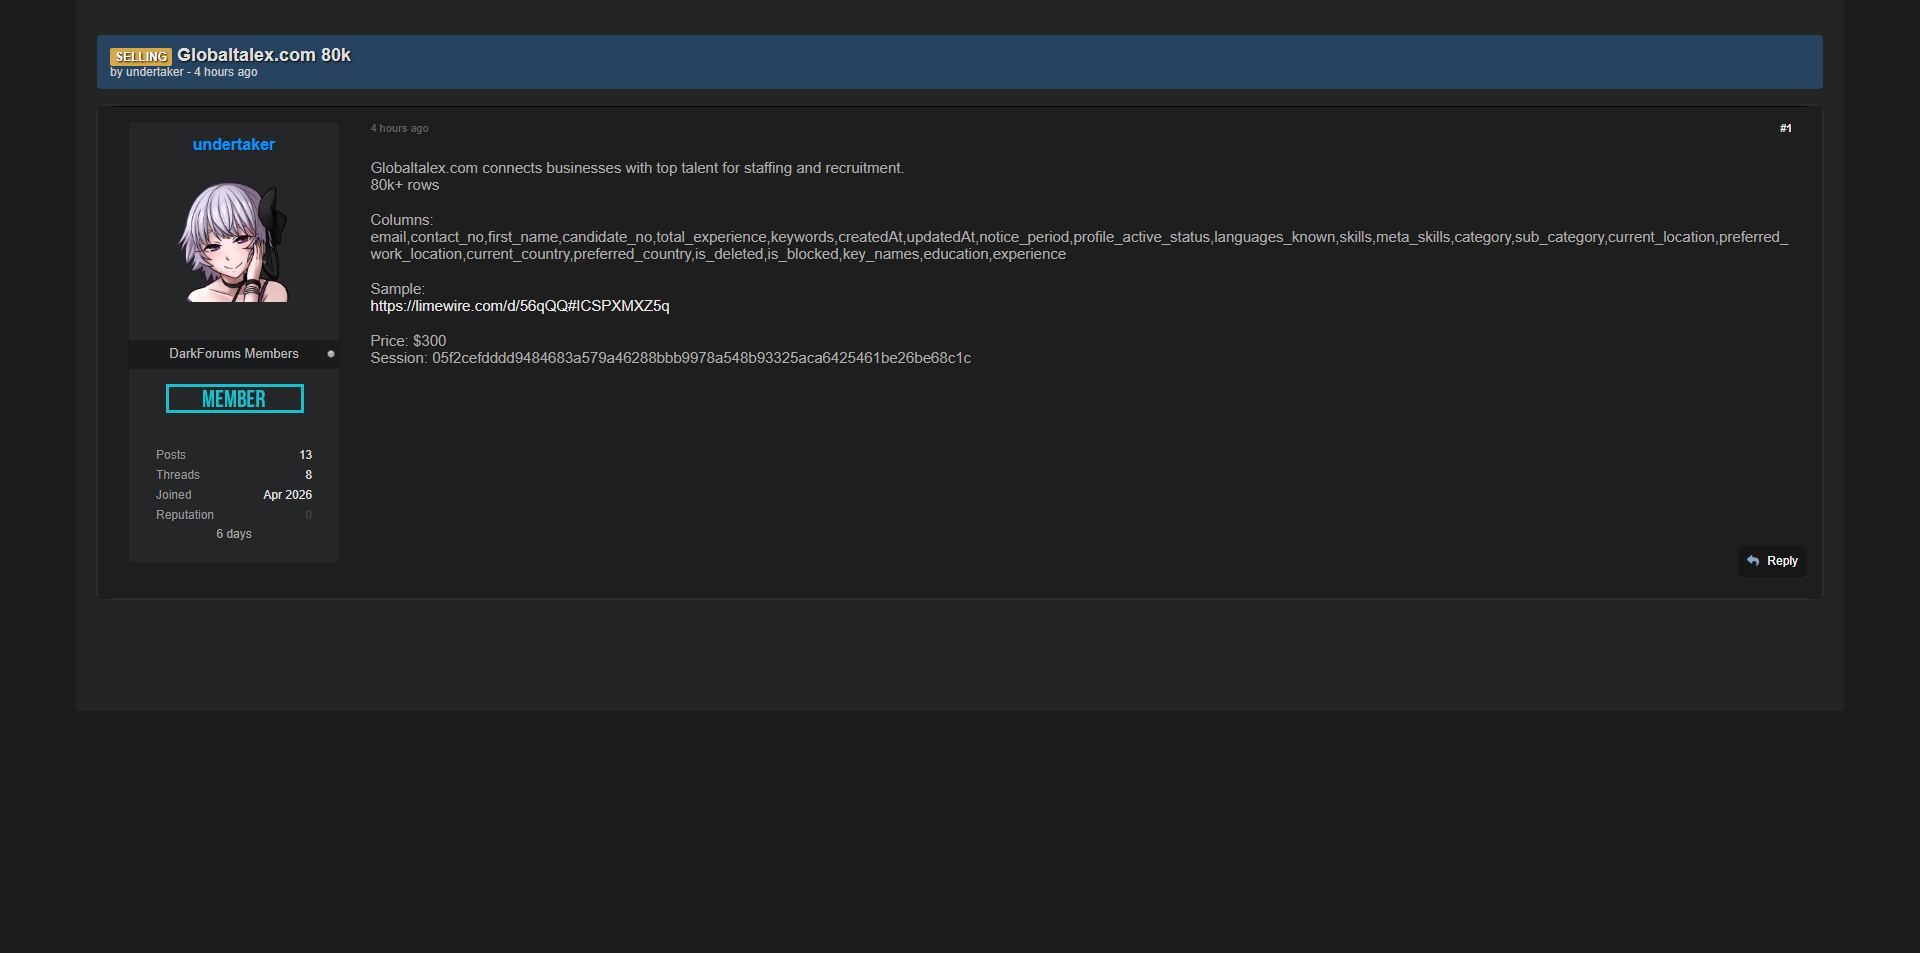
Task: Click the 6 days label under Reputation
Action: (x=234, y=534)
